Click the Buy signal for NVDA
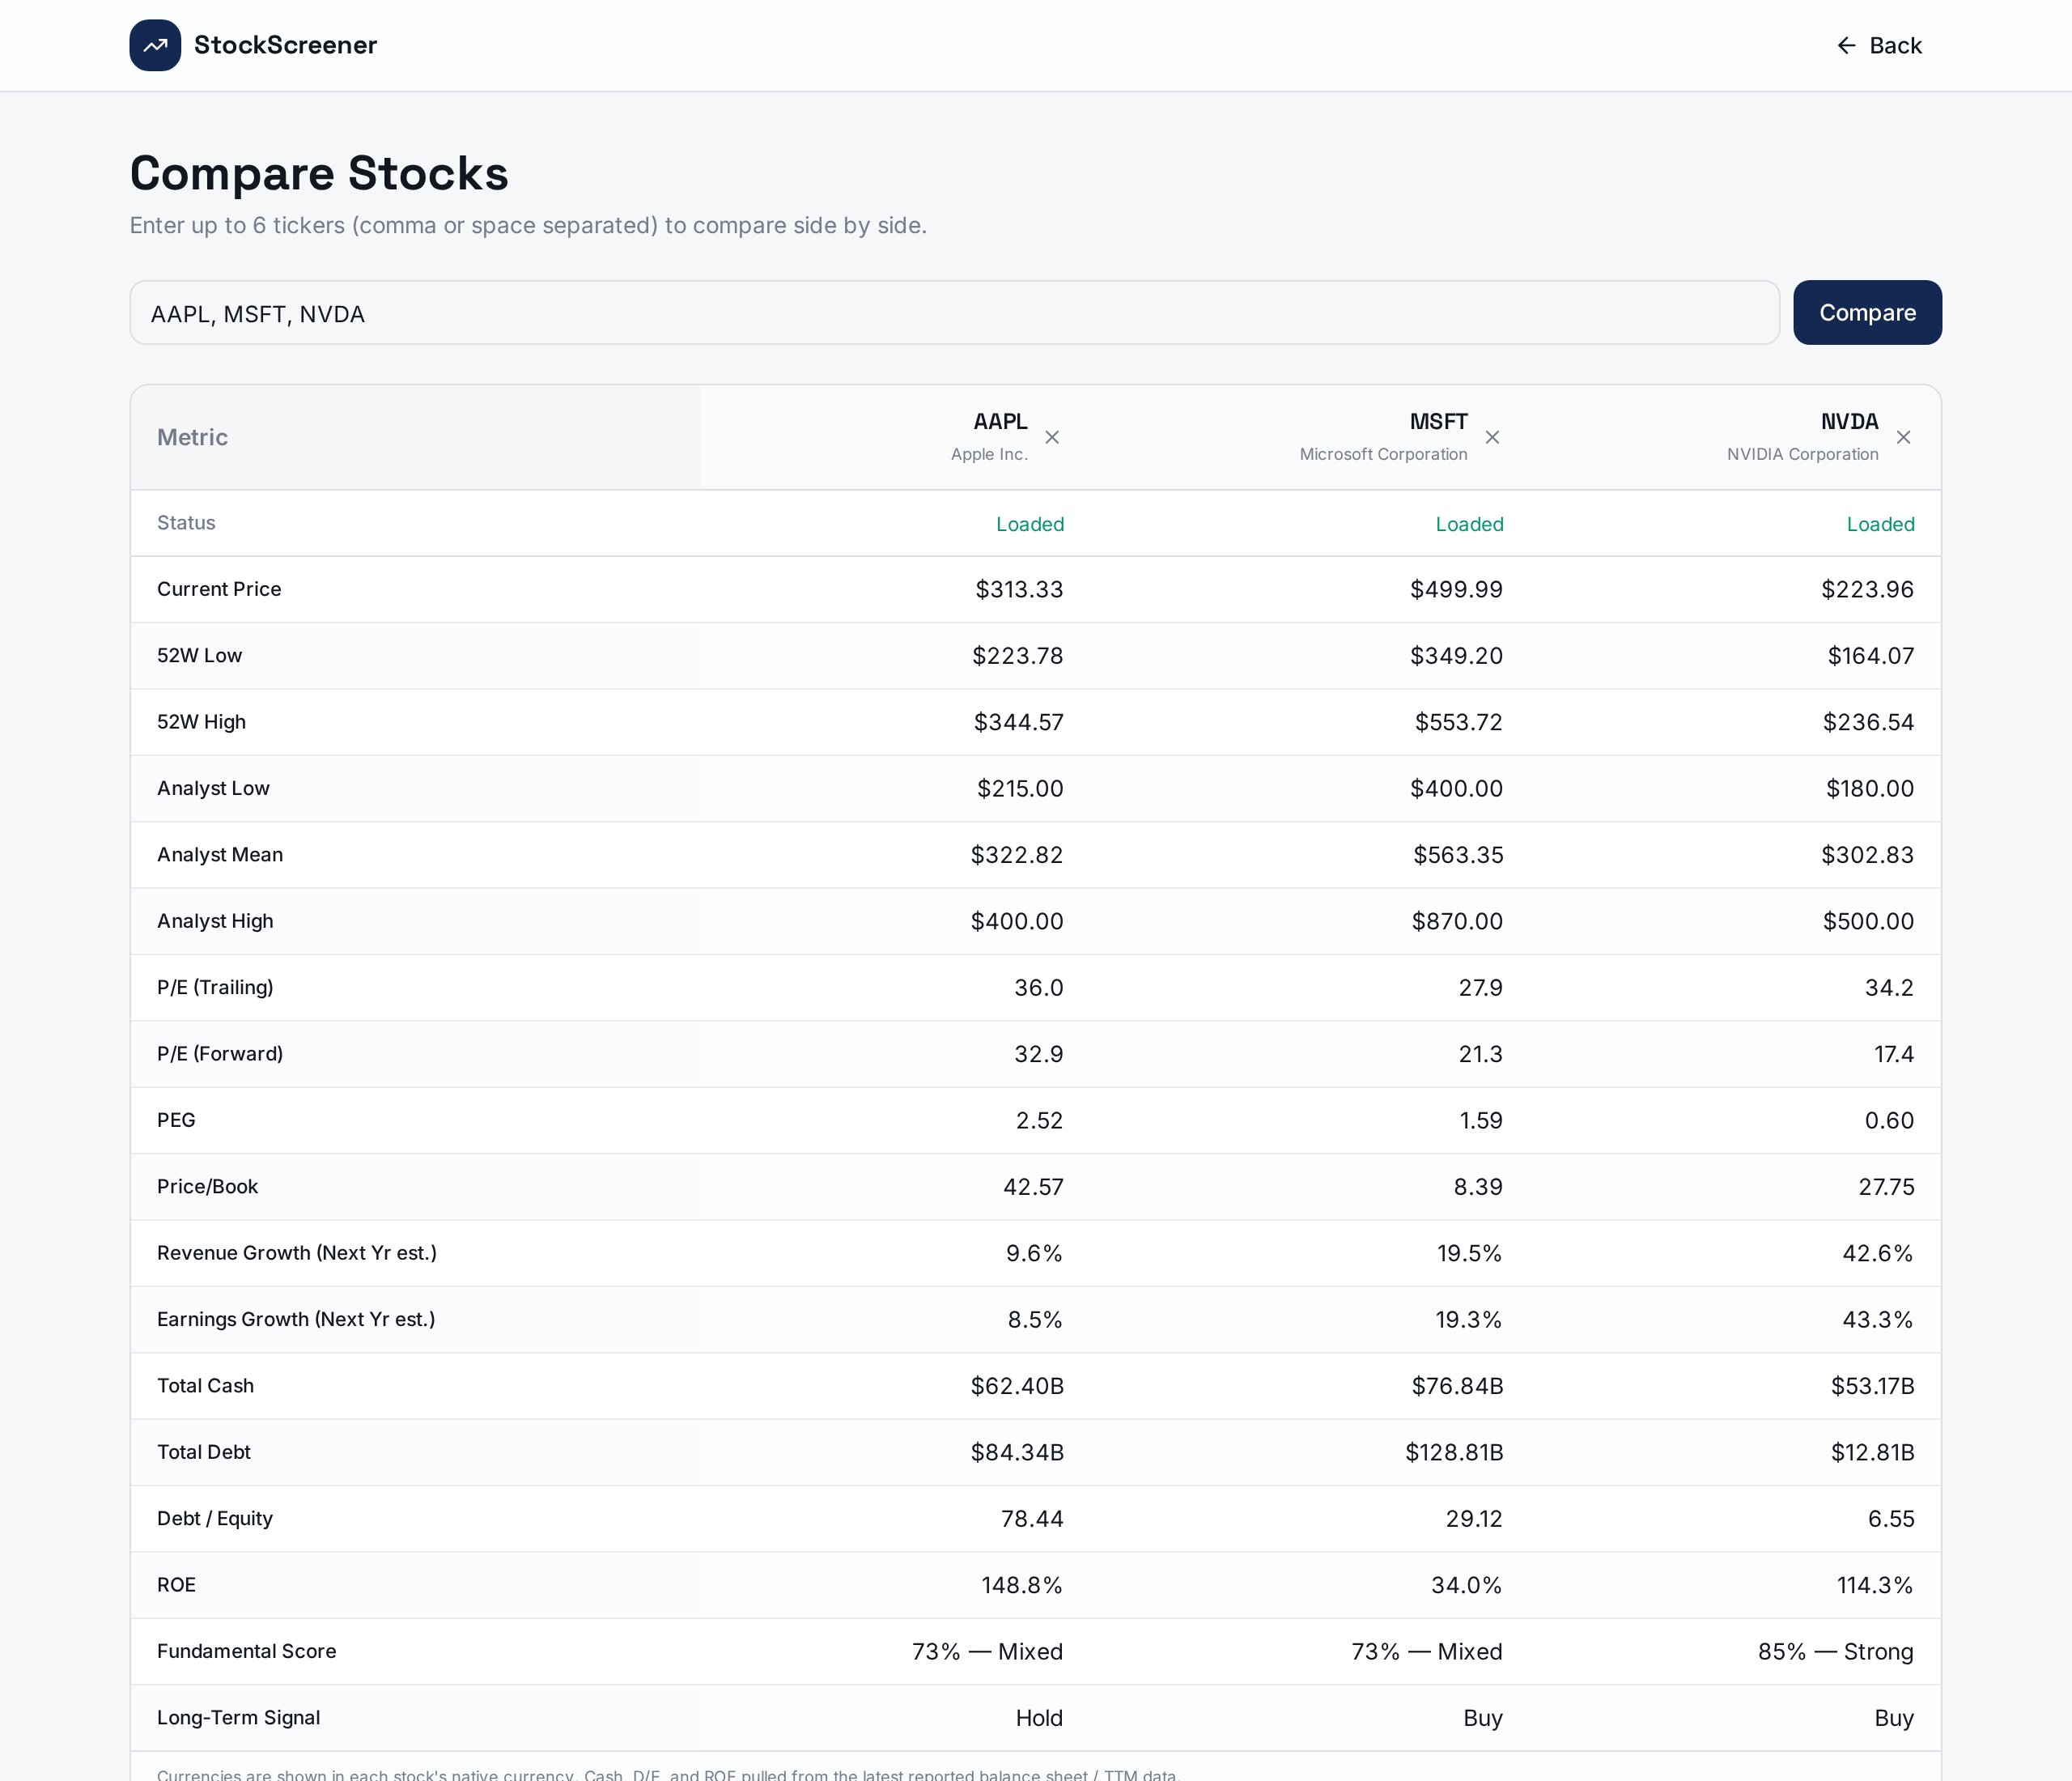This screenshot has height=1781, width=2072. [x=1894, y=1718]
